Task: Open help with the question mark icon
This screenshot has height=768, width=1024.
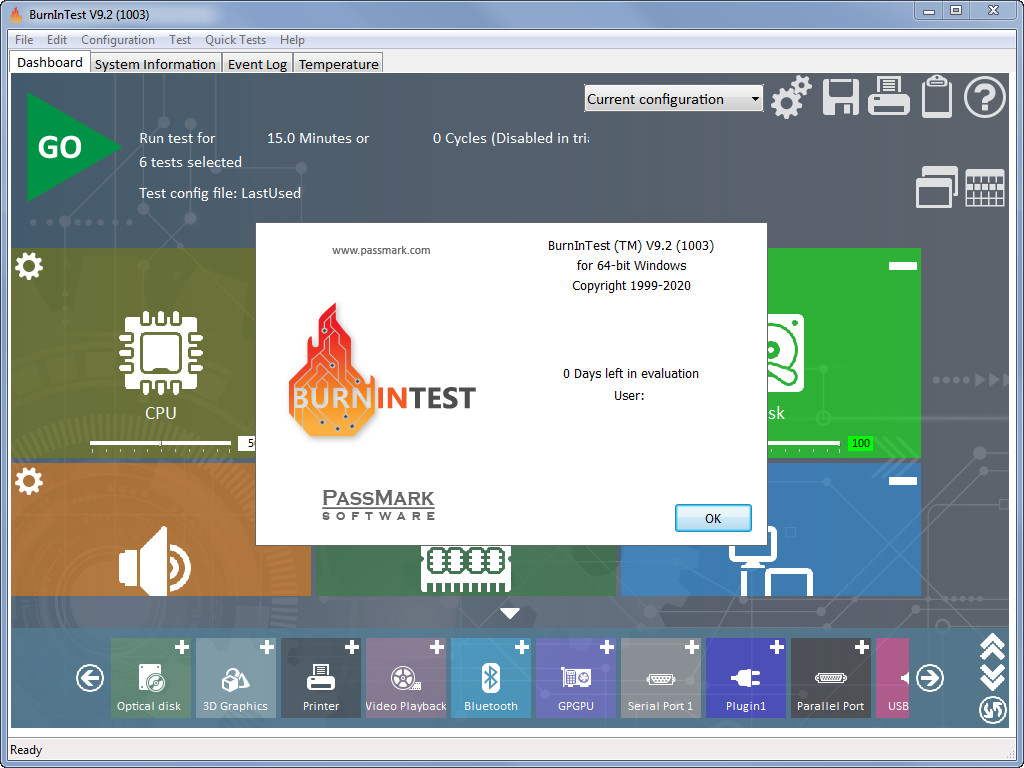Action: coord(985,97)
